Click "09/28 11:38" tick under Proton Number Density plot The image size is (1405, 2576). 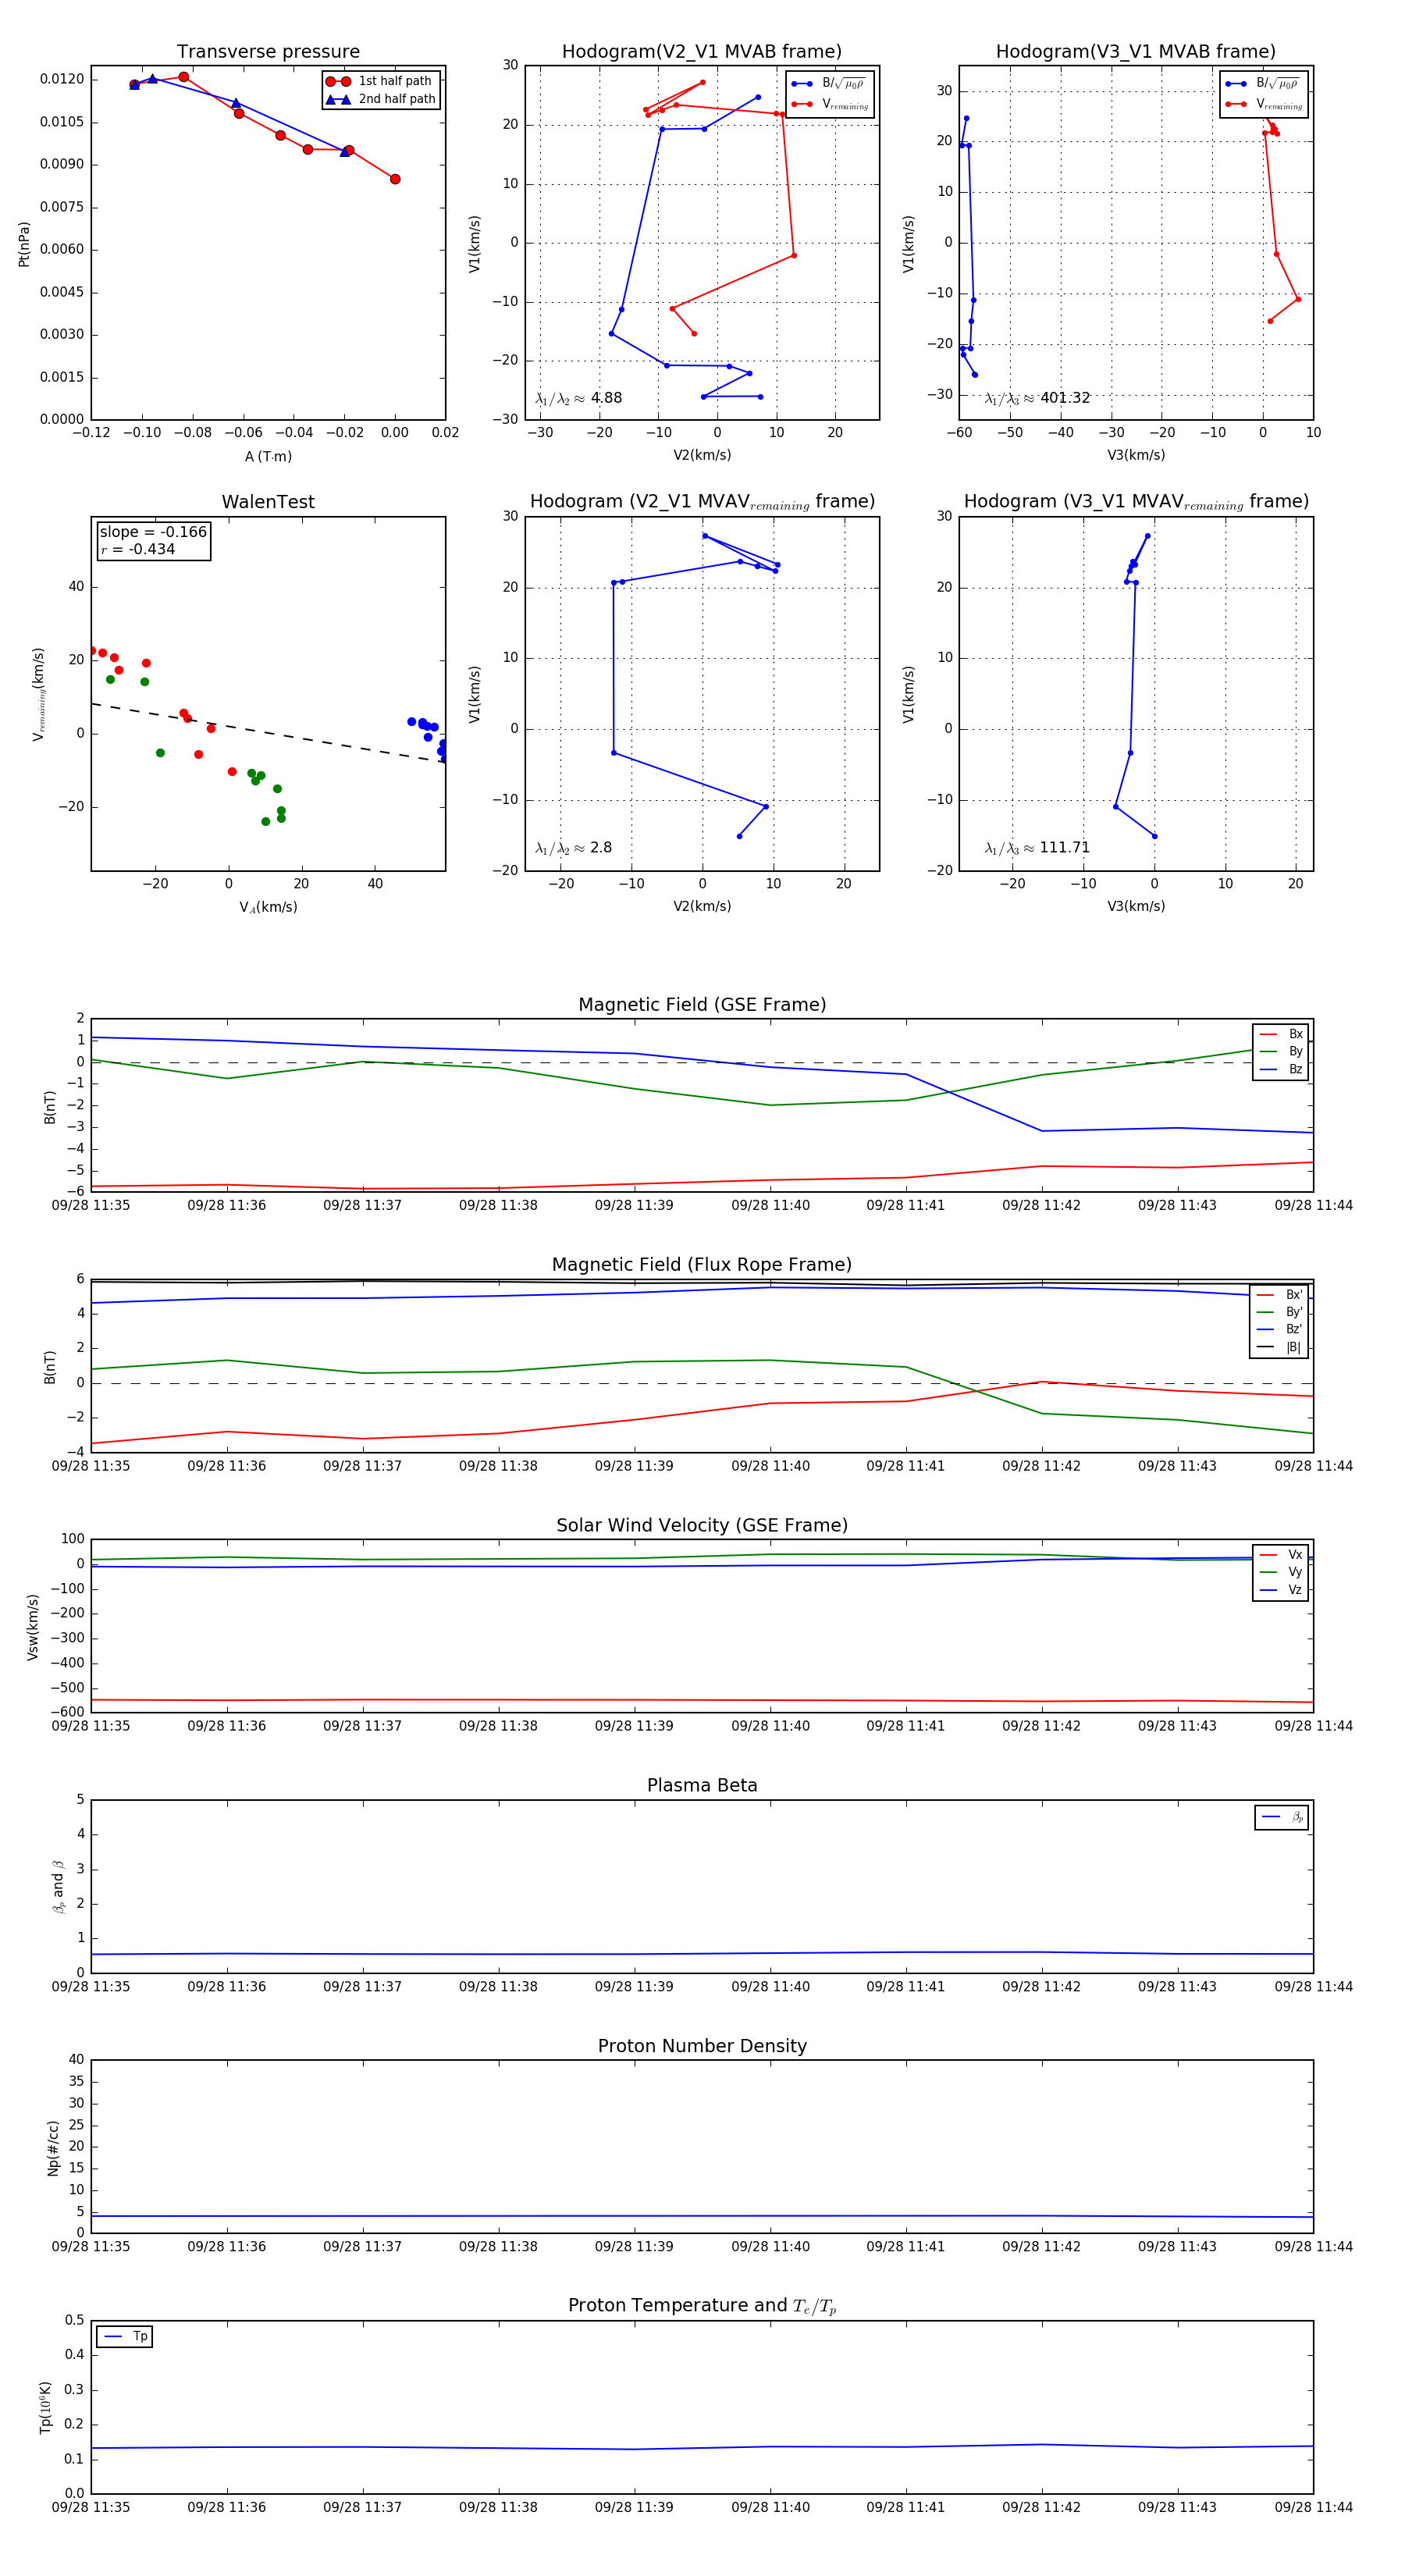coord(498,2246)
